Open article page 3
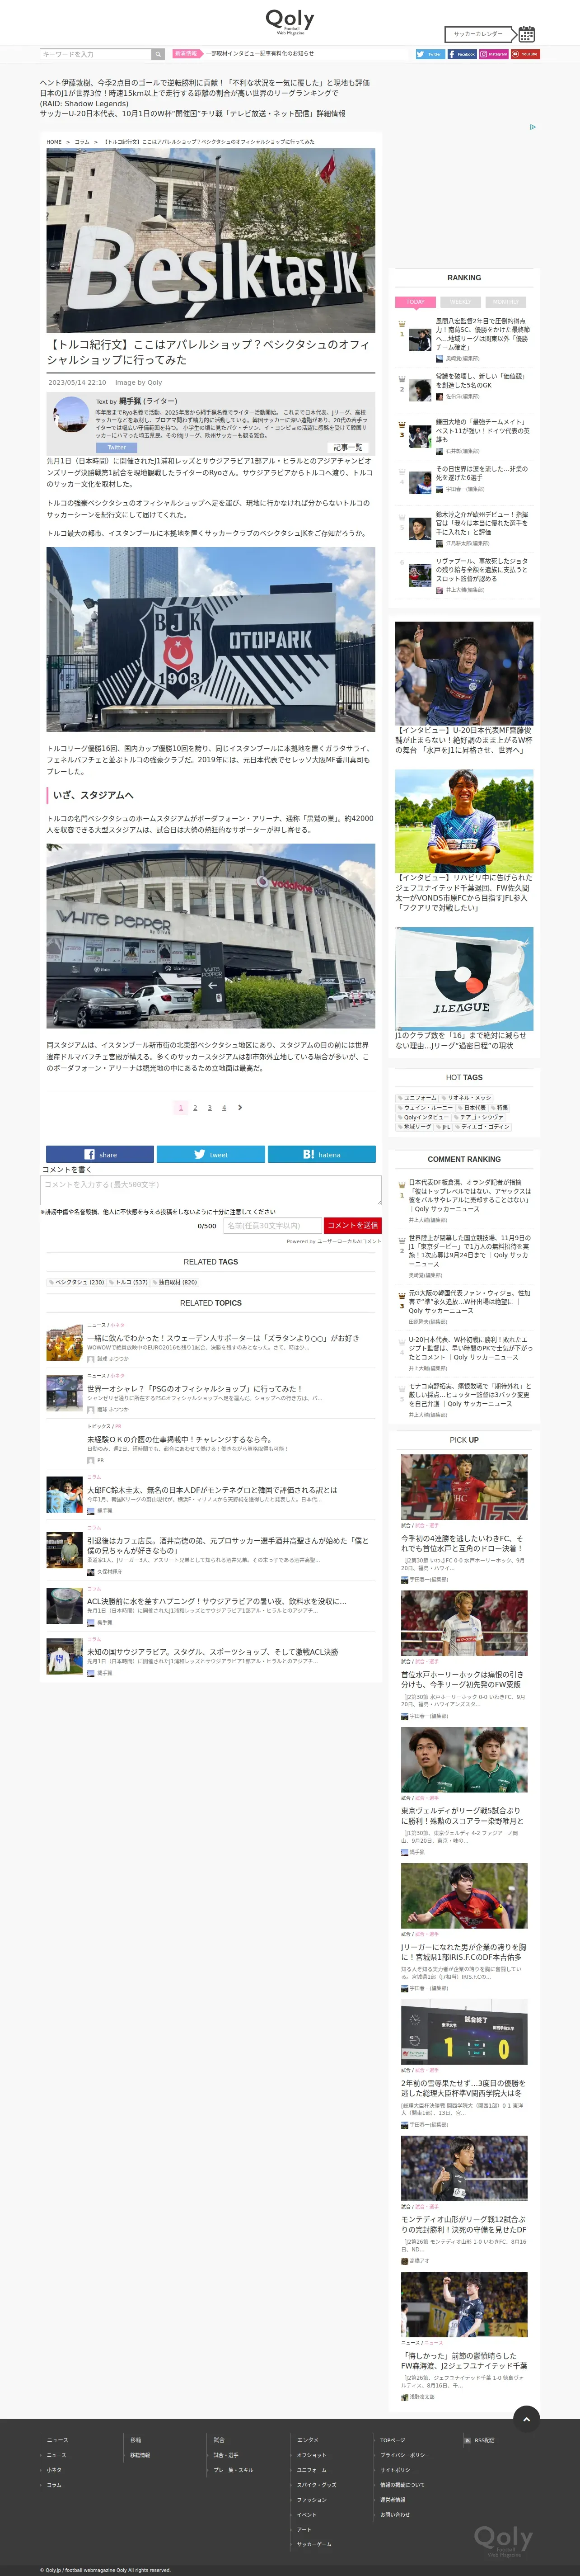Screen dimensions: 580x2576 coord(209,1107)
